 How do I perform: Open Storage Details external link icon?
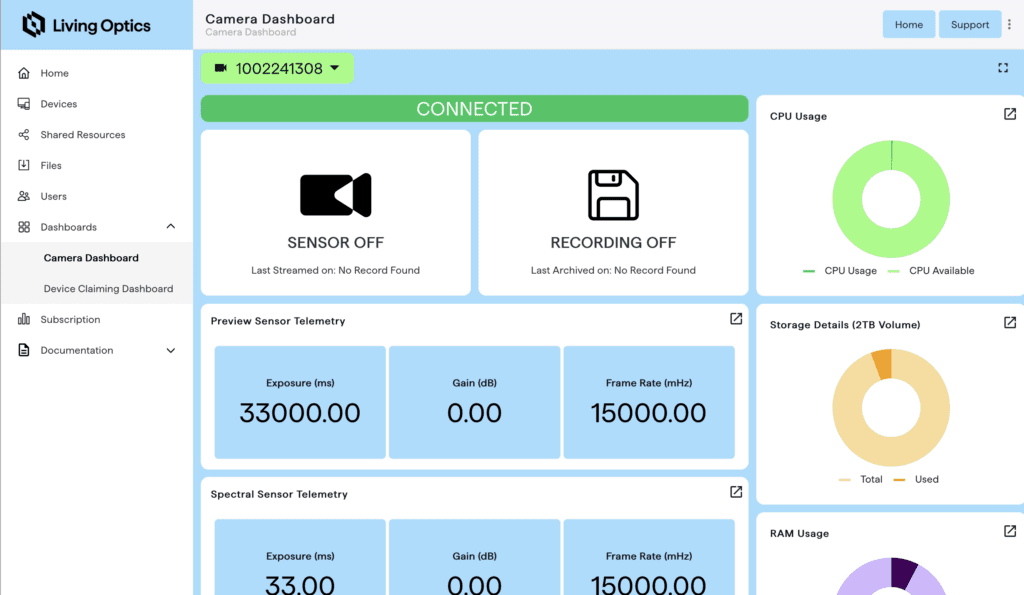[x=1010, y=323]
